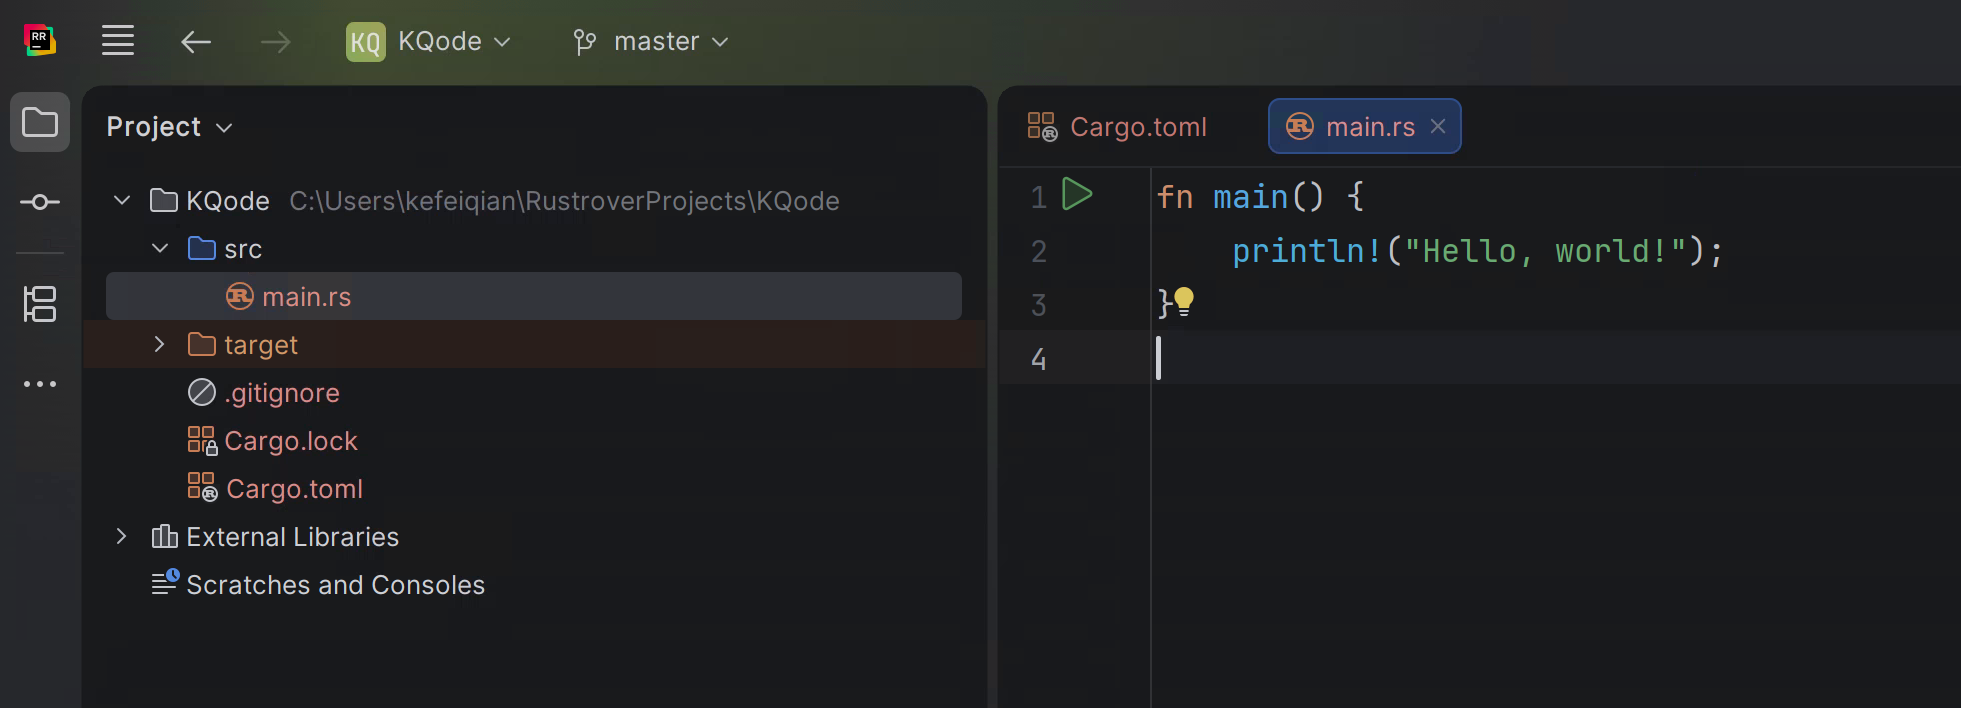Open the Structure tool window icon
Image resolution: width=1961 pixels, height=708 pixels.
pyautogui.click(x=40, y=304)
